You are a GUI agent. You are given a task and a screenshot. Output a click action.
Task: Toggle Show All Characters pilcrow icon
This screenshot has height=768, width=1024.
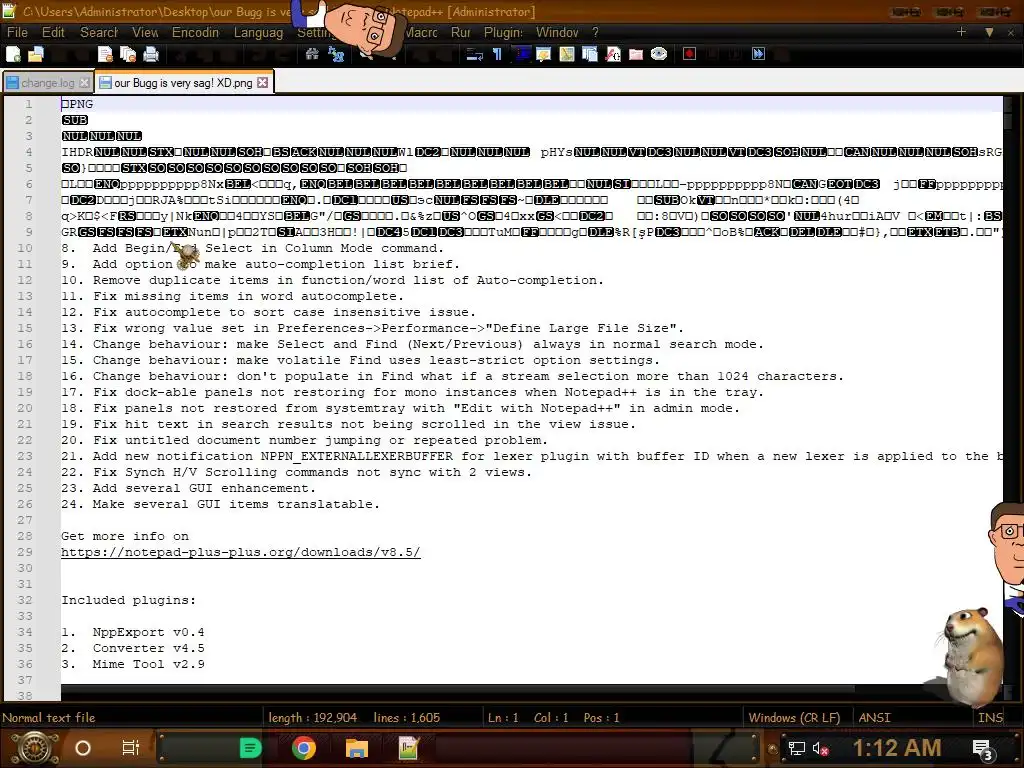click(x=498, y=54)
